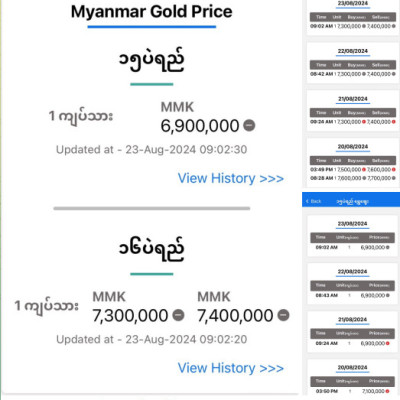
Task: Open the 22/08/2024 card showing 08:43 AM
Action: (x=353, y=284)
